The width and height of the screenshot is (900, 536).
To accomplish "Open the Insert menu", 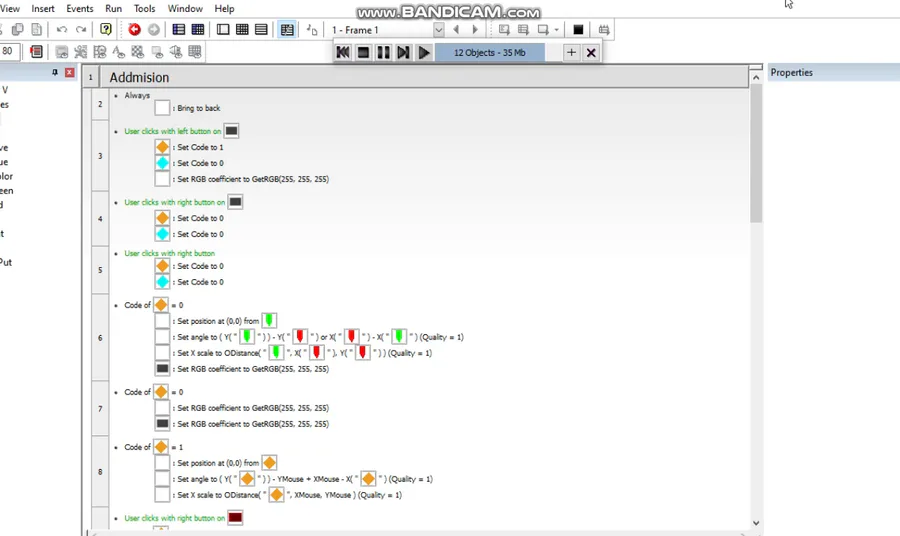I will point(43,9).
